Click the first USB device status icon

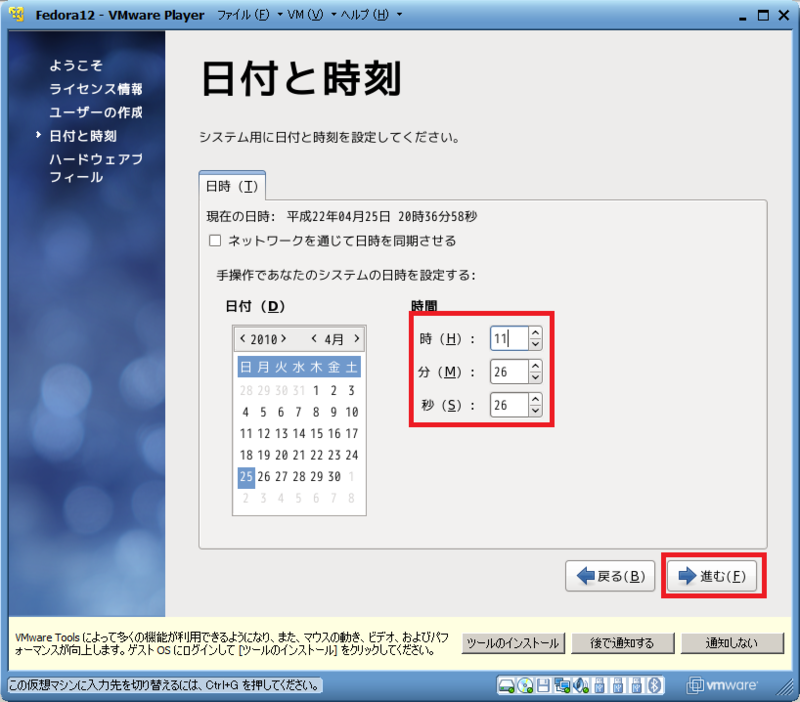[x=600, y=686]
